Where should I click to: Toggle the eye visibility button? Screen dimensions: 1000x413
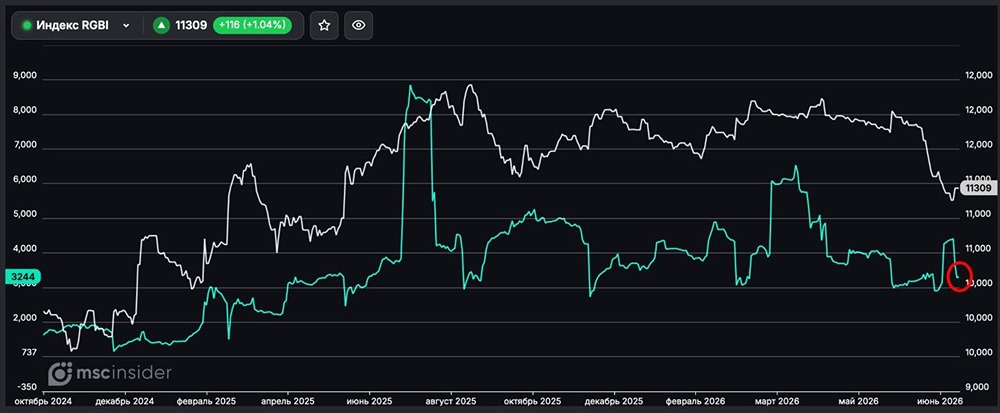[359, 25]
